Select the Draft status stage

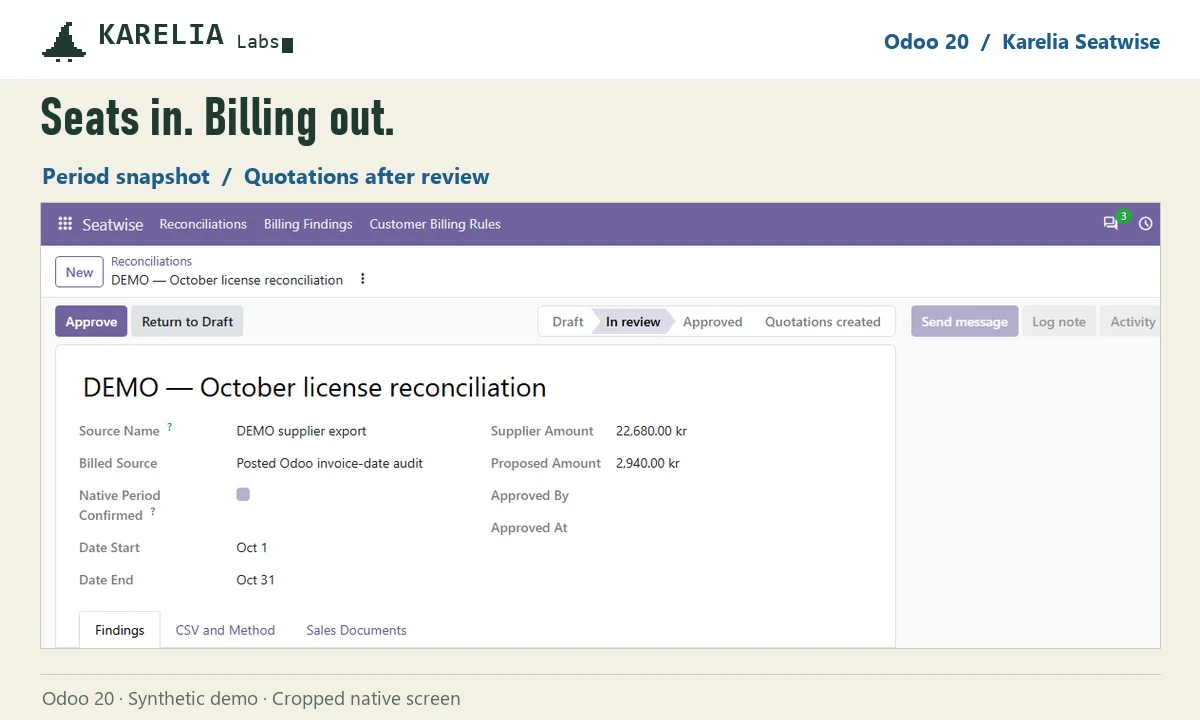(567, 321)
